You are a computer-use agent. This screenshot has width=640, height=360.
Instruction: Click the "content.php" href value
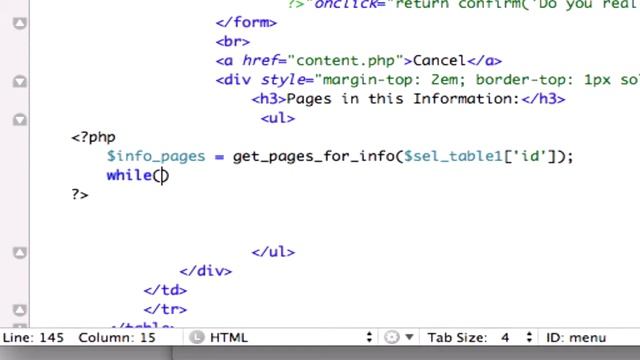[x=346, y=61]
